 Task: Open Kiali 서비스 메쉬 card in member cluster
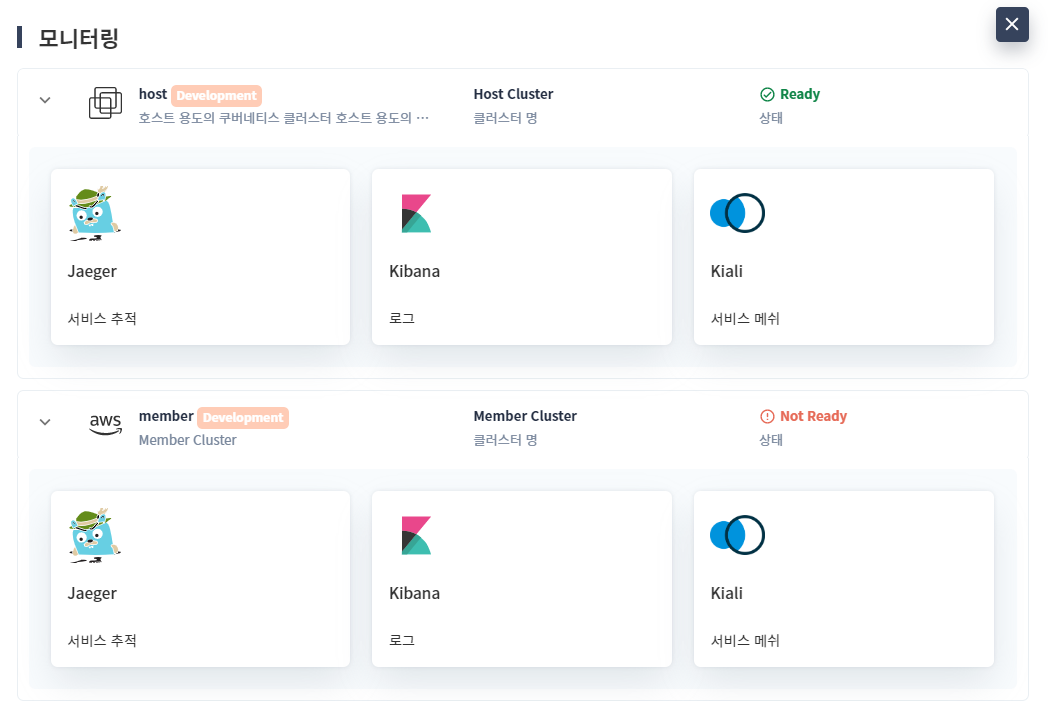click(x=843, y=579)
